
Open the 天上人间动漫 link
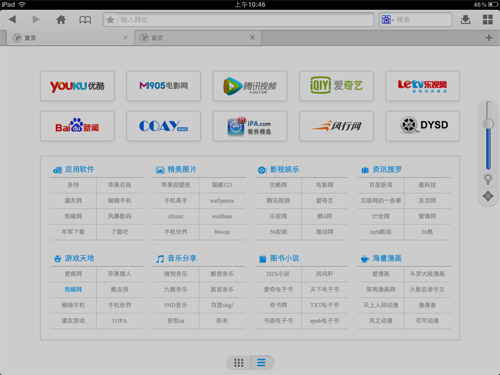coord(381,305)
